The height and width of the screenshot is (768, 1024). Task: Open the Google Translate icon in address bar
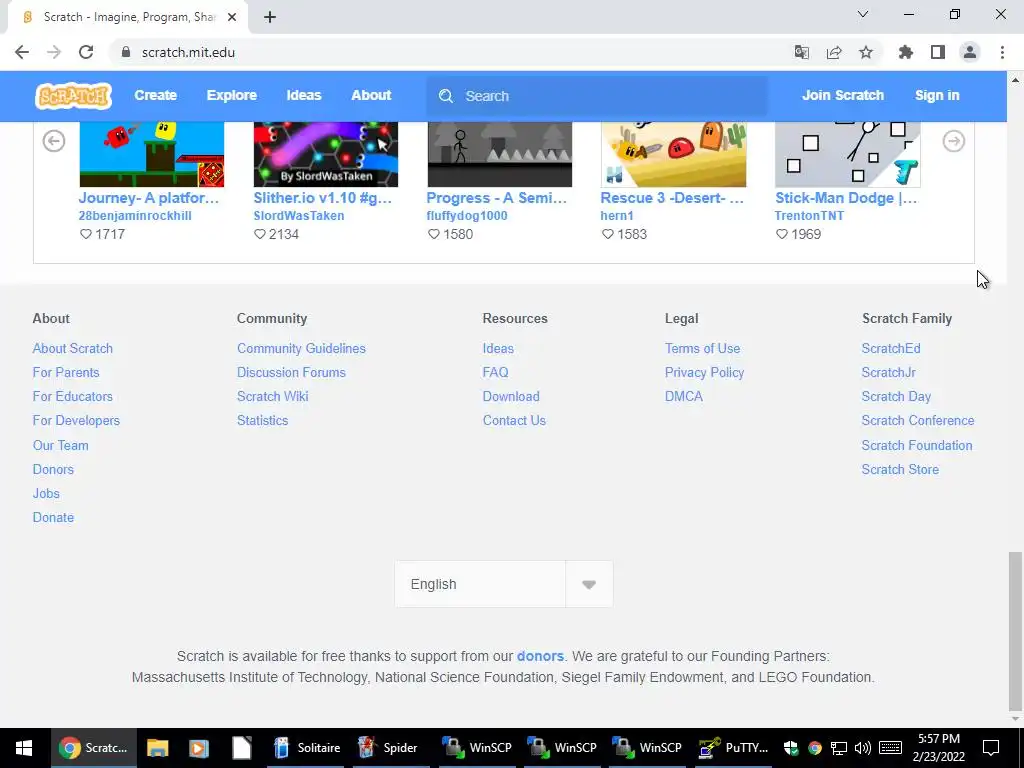coord(802,52)
